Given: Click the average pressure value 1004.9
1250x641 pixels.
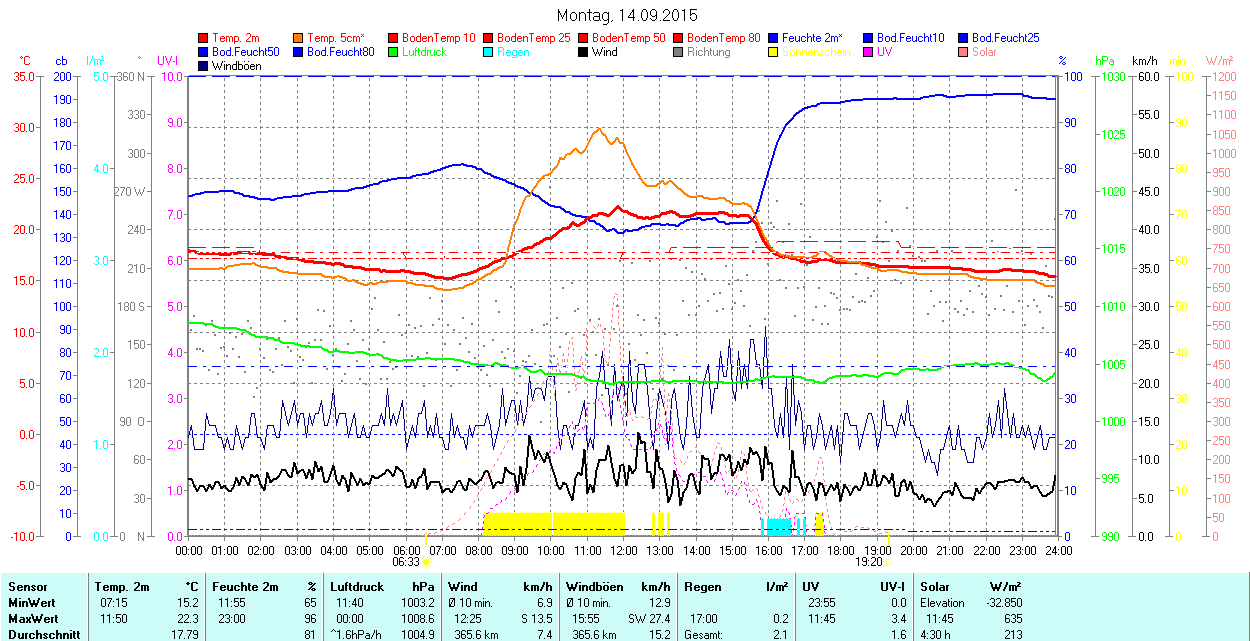Looking at the screenshot, I should pos(418,635).
